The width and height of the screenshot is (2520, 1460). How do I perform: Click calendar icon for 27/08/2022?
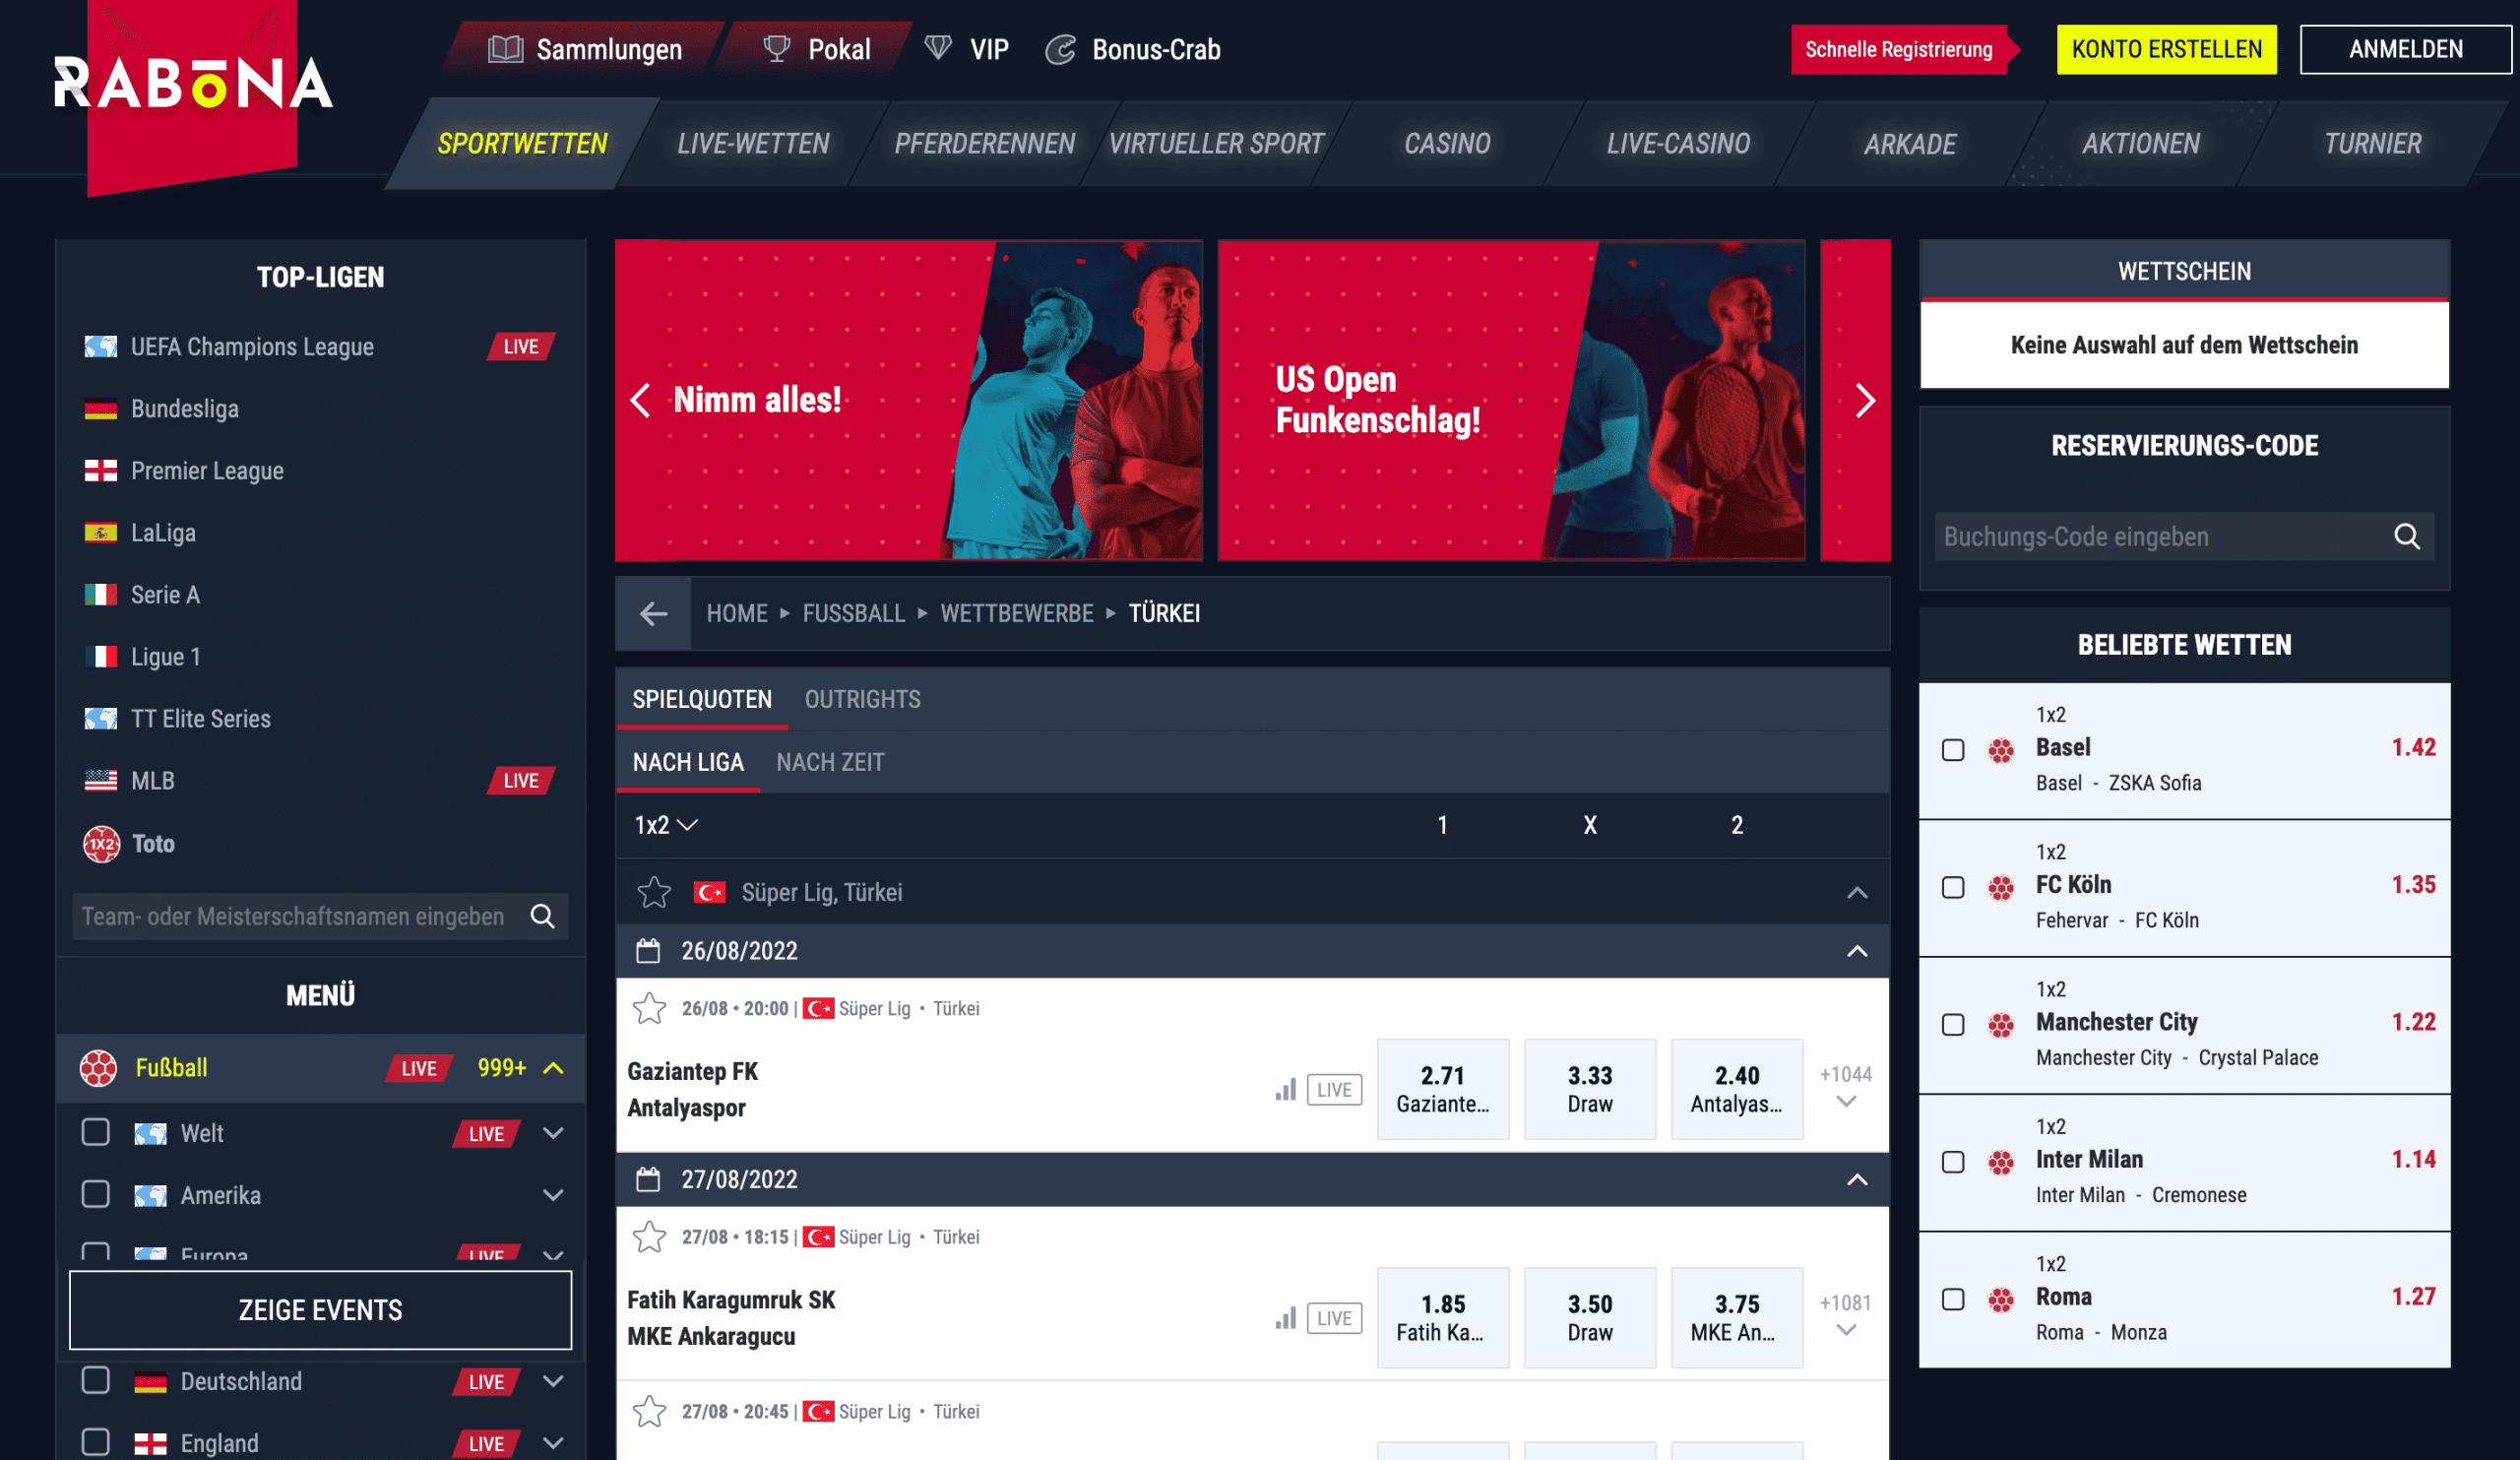(x=648, y=1179)
